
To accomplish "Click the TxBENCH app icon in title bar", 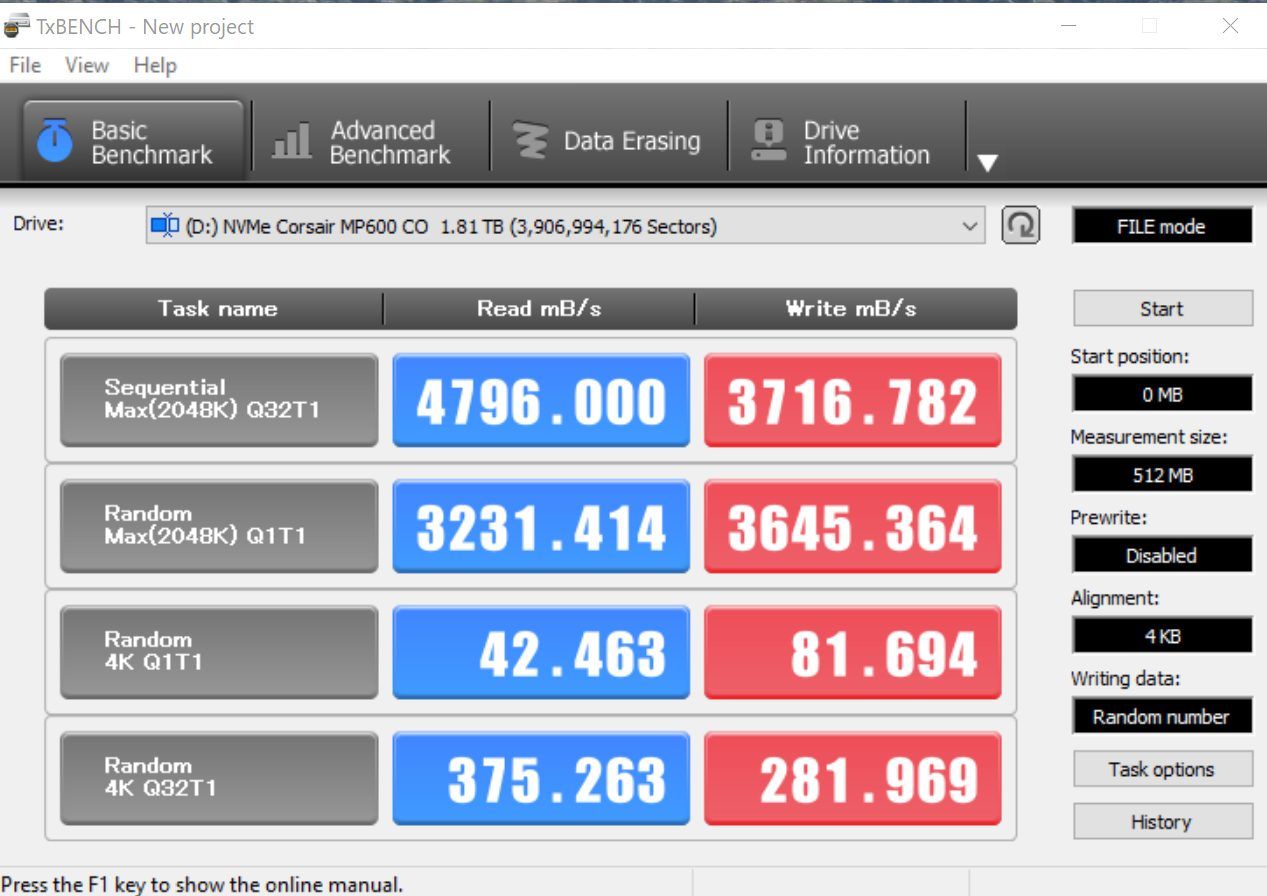I will pyautogui.click(x=17, y=25).
